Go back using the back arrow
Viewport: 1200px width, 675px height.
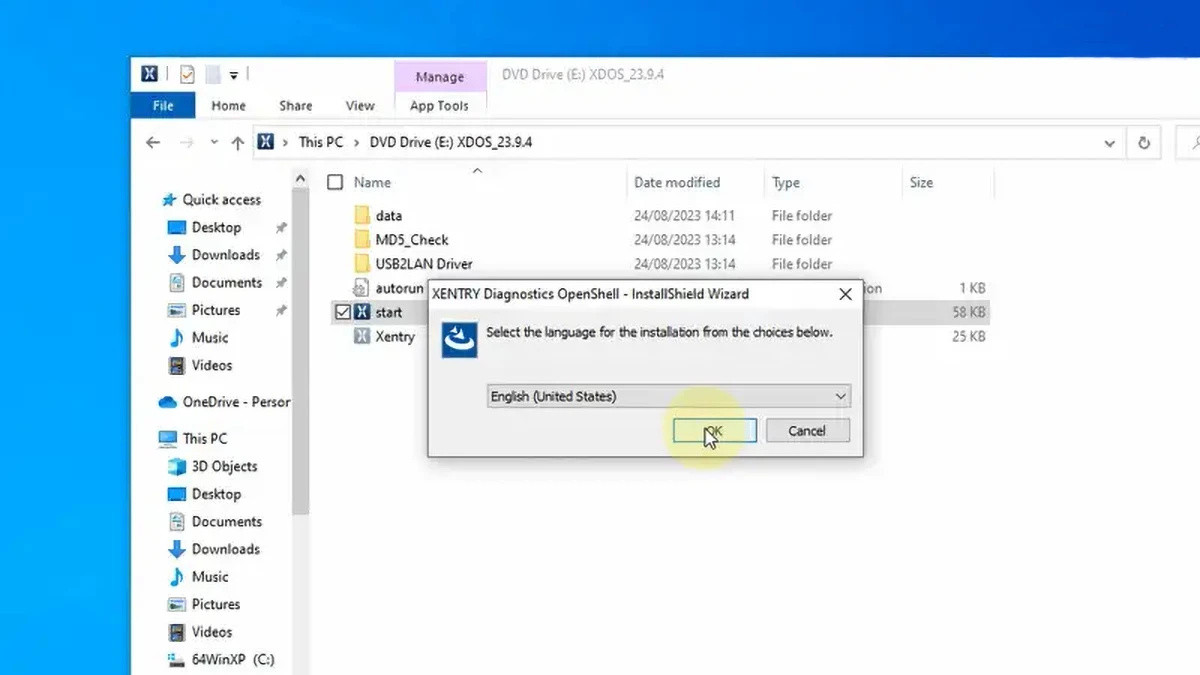(x=153, y=143)
